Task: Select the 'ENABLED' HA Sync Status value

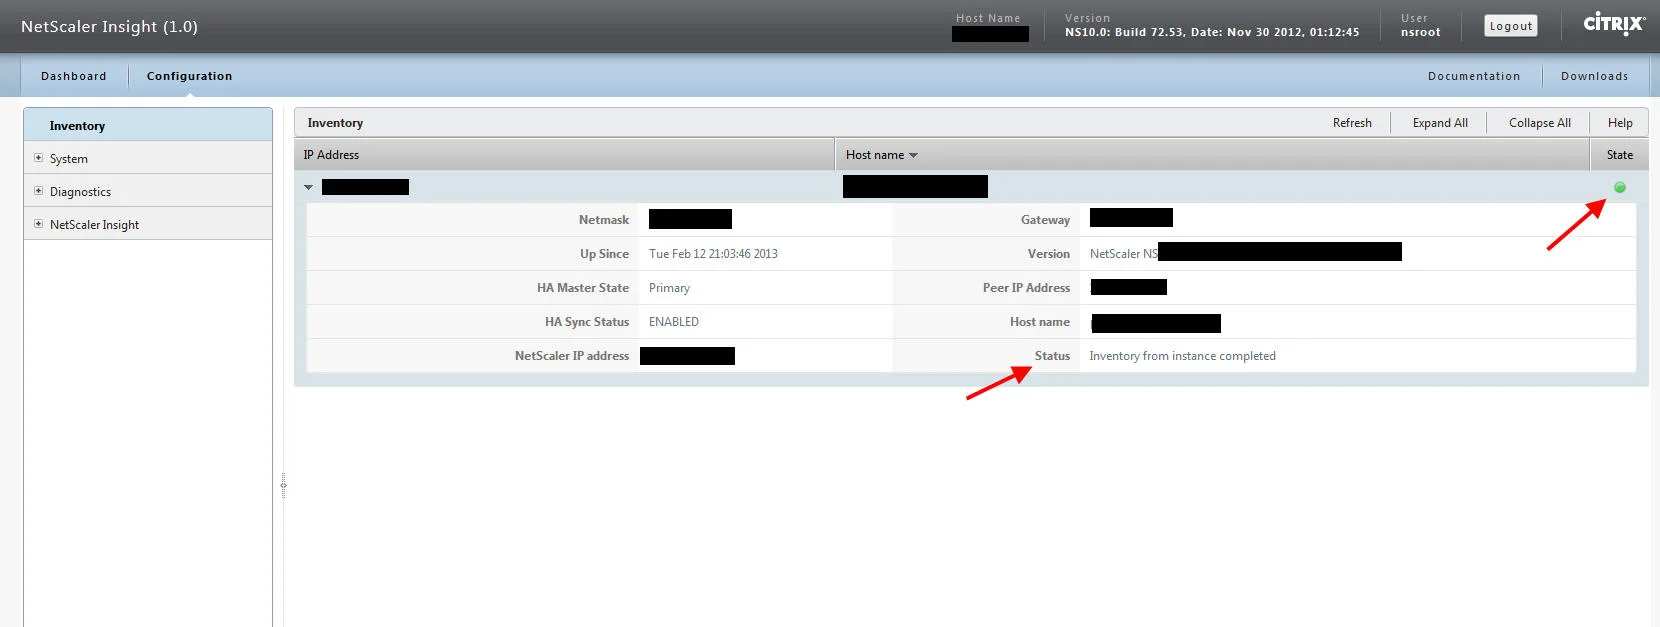Action: (674, 322)
